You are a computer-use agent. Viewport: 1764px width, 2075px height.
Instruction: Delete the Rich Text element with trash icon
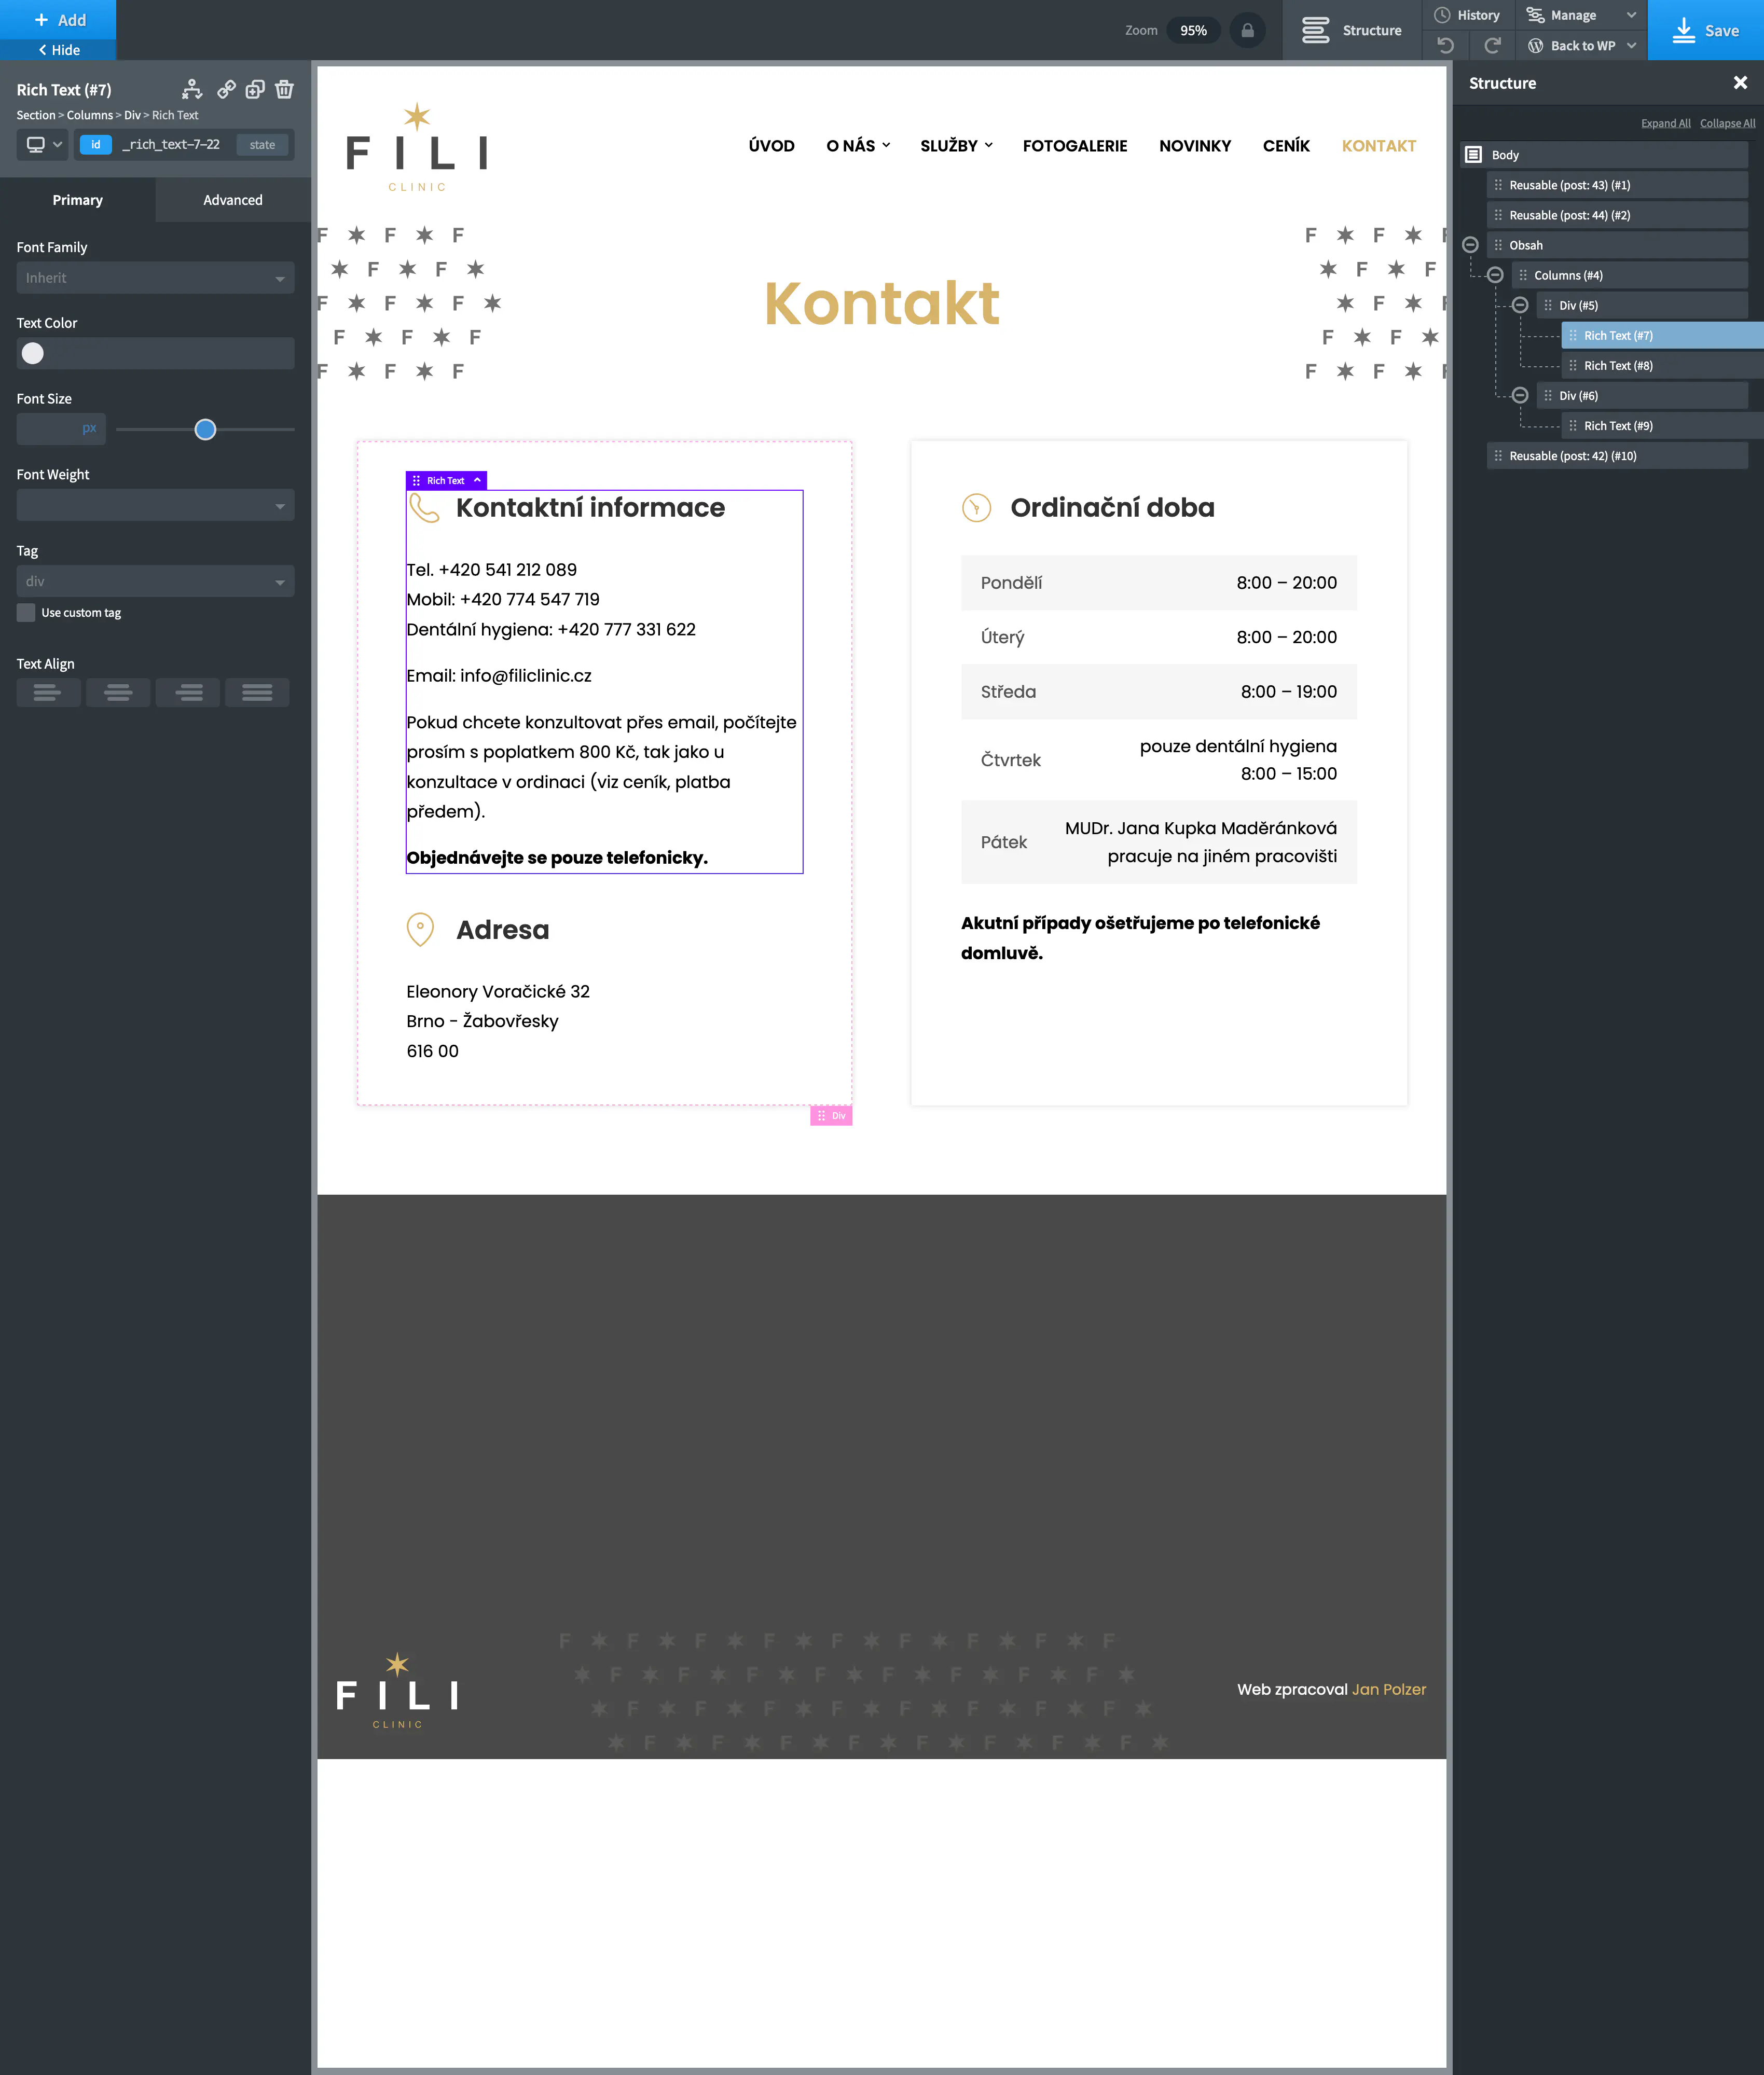click(285, 90)
